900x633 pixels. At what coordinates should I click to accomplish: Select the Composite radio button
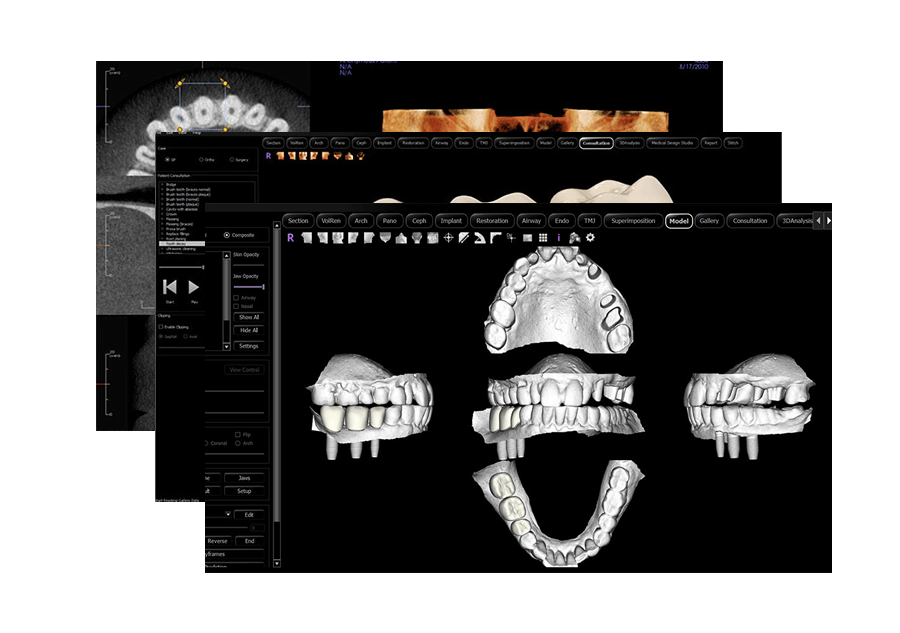pyautogui.click(x=226, y=235)
